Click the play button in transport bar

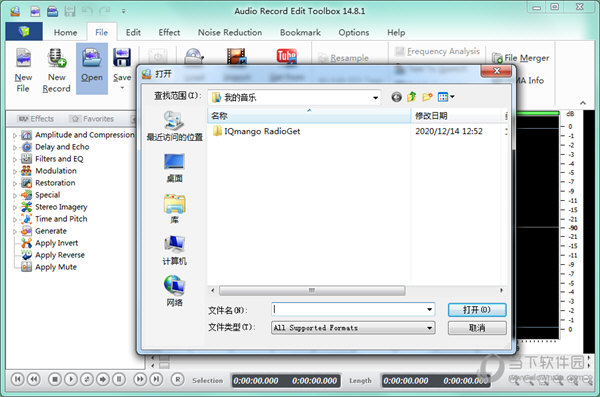point(70,379)
